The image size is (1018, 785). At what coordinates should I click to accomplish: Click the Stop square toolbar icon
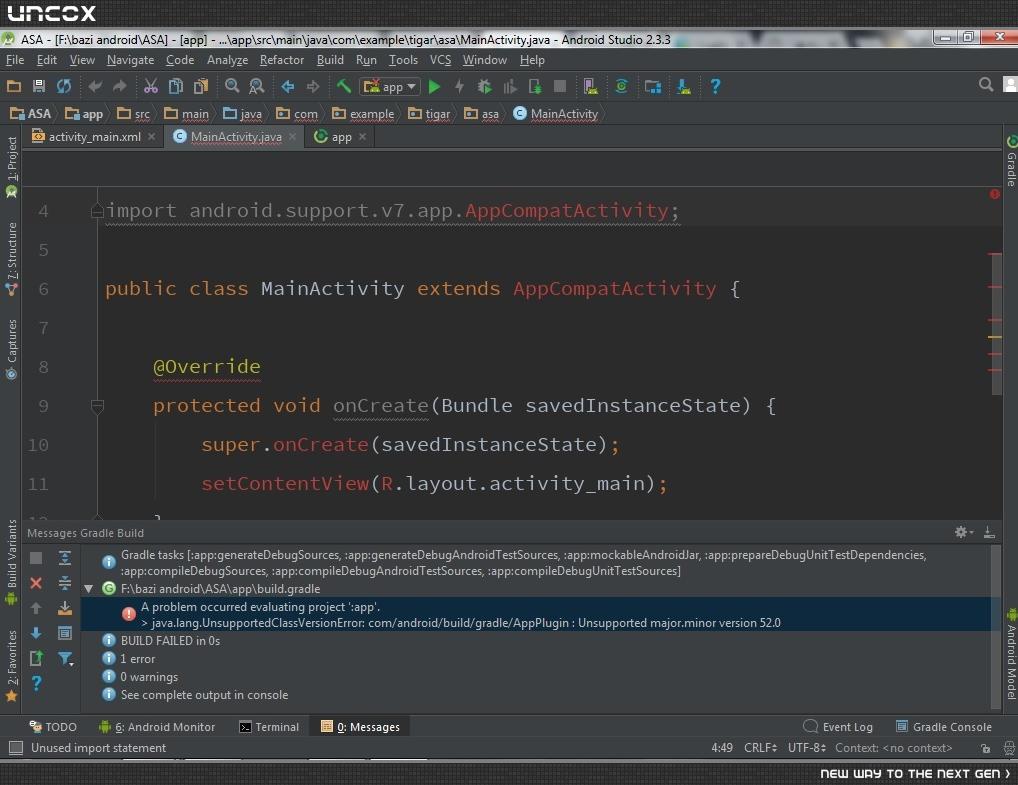560,86
